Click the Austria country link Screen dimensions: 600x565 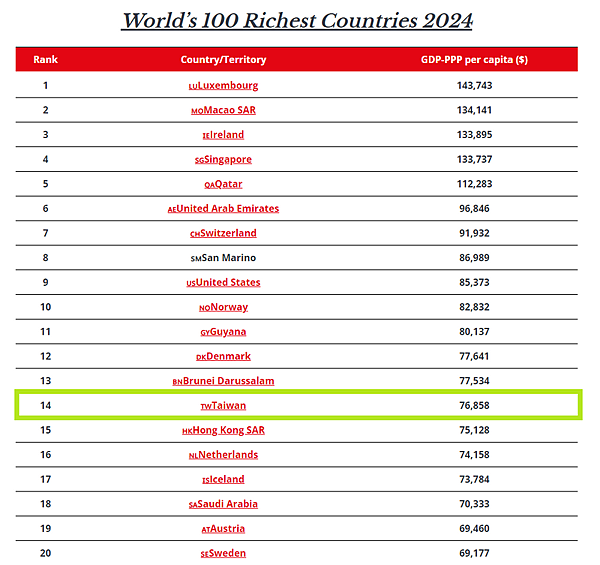click(x=227, y=528)
